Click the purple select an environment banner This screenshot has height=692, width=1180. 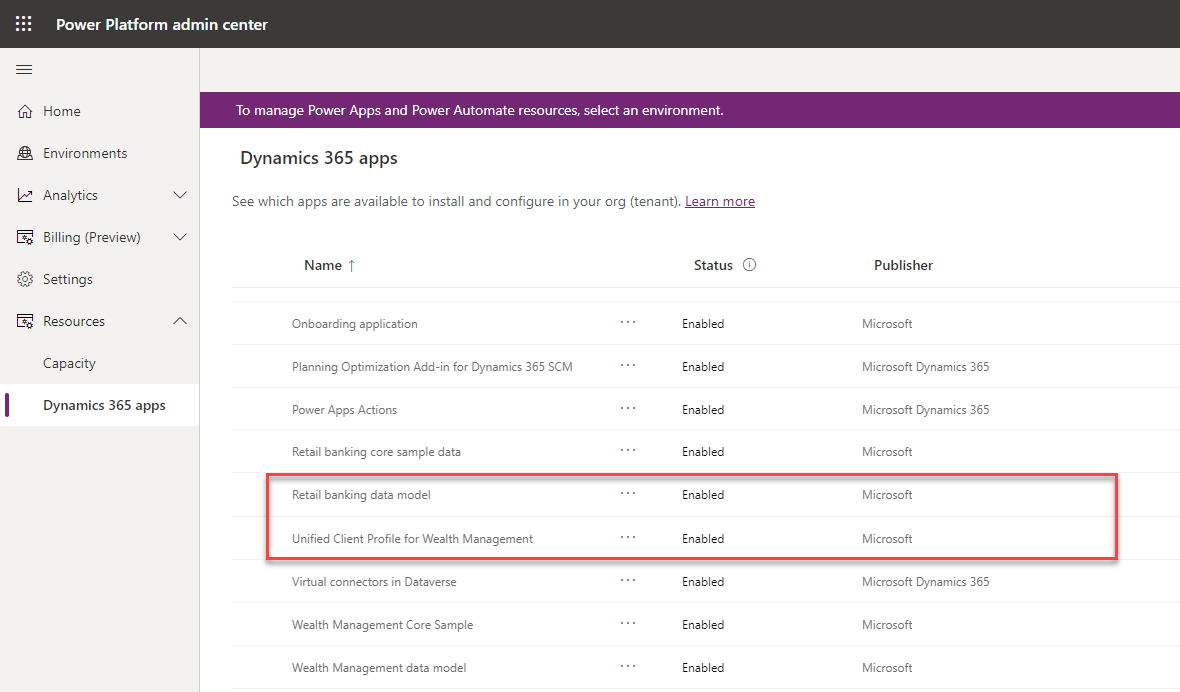(689, 110)
